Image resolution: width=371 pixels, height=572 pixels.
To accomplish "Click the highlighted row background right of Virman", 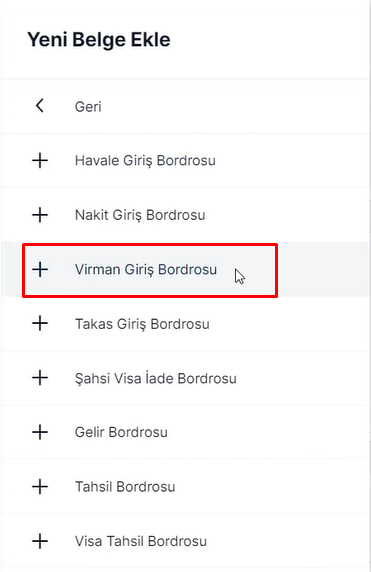I will (323, 269).
